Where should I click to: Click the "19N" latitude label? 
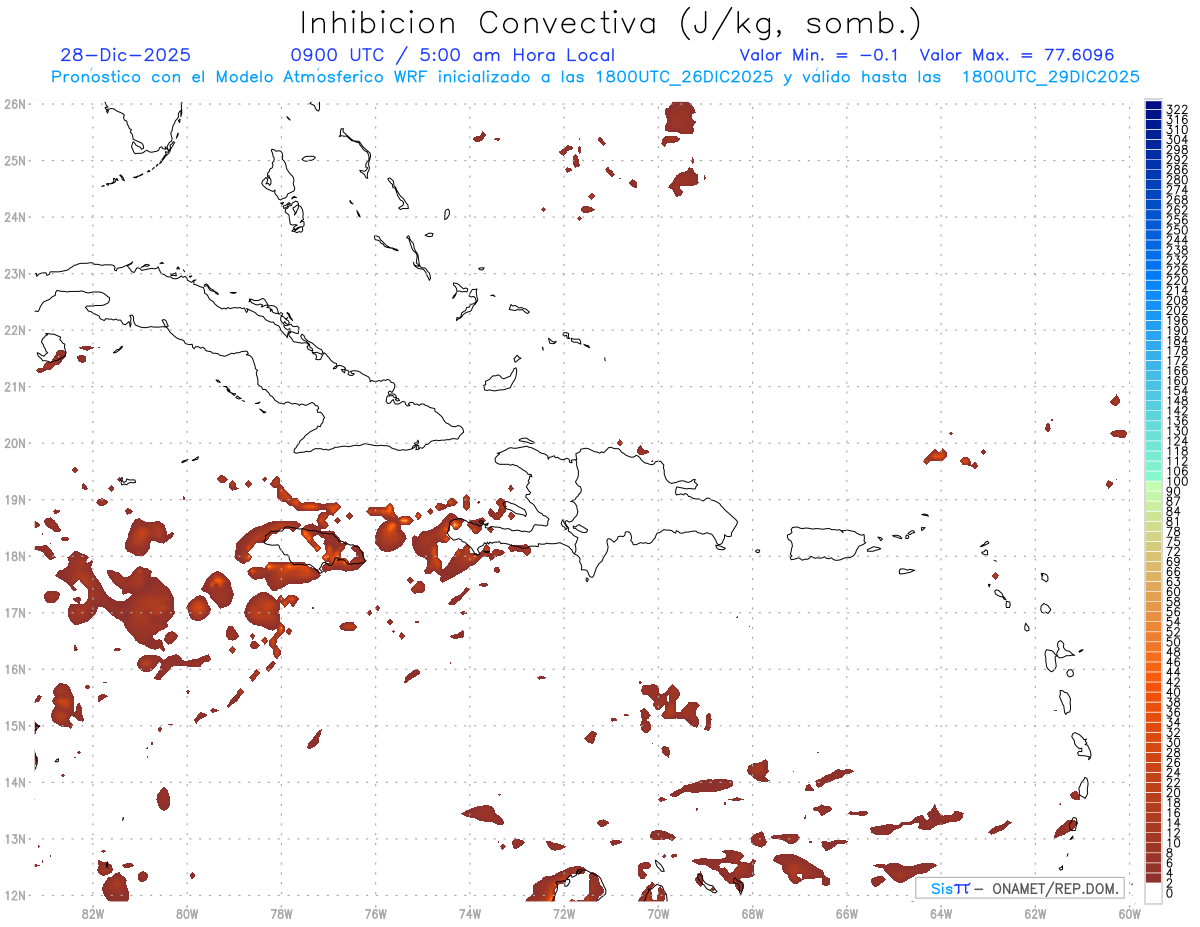coord(15,499)
